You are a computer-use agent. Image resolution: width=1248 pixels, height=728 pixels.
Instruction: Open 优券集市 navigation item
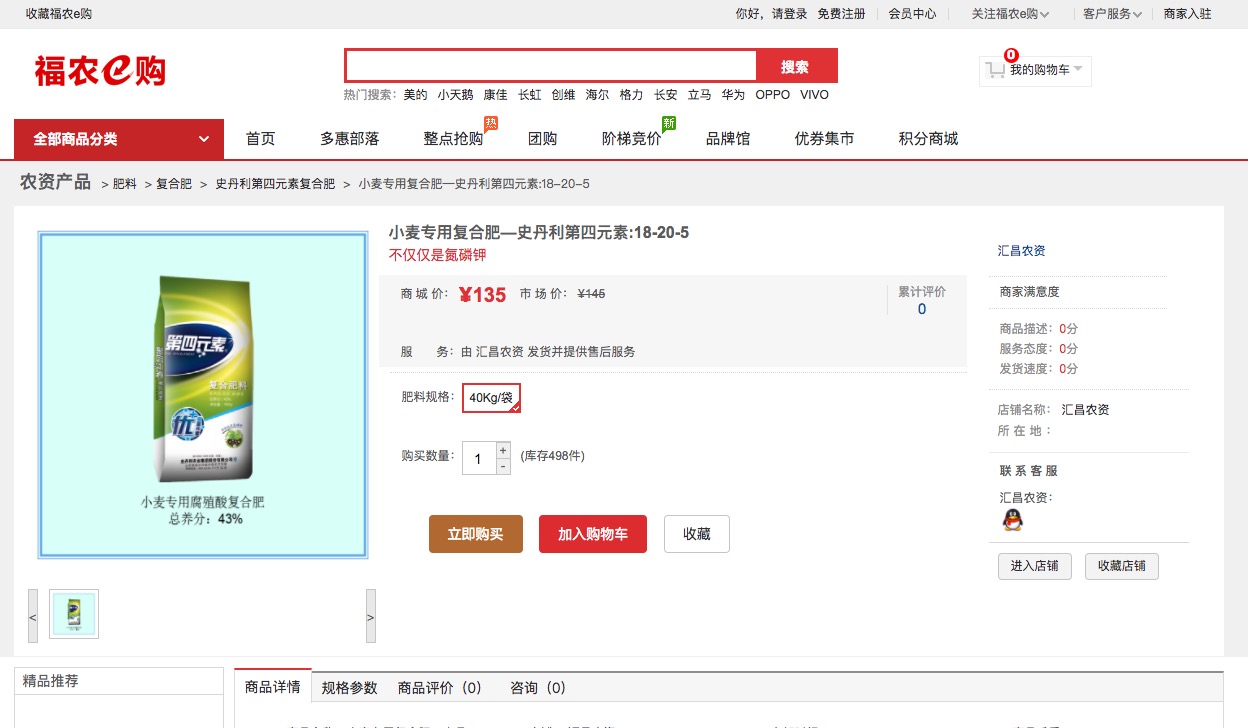tap(824, 139)
